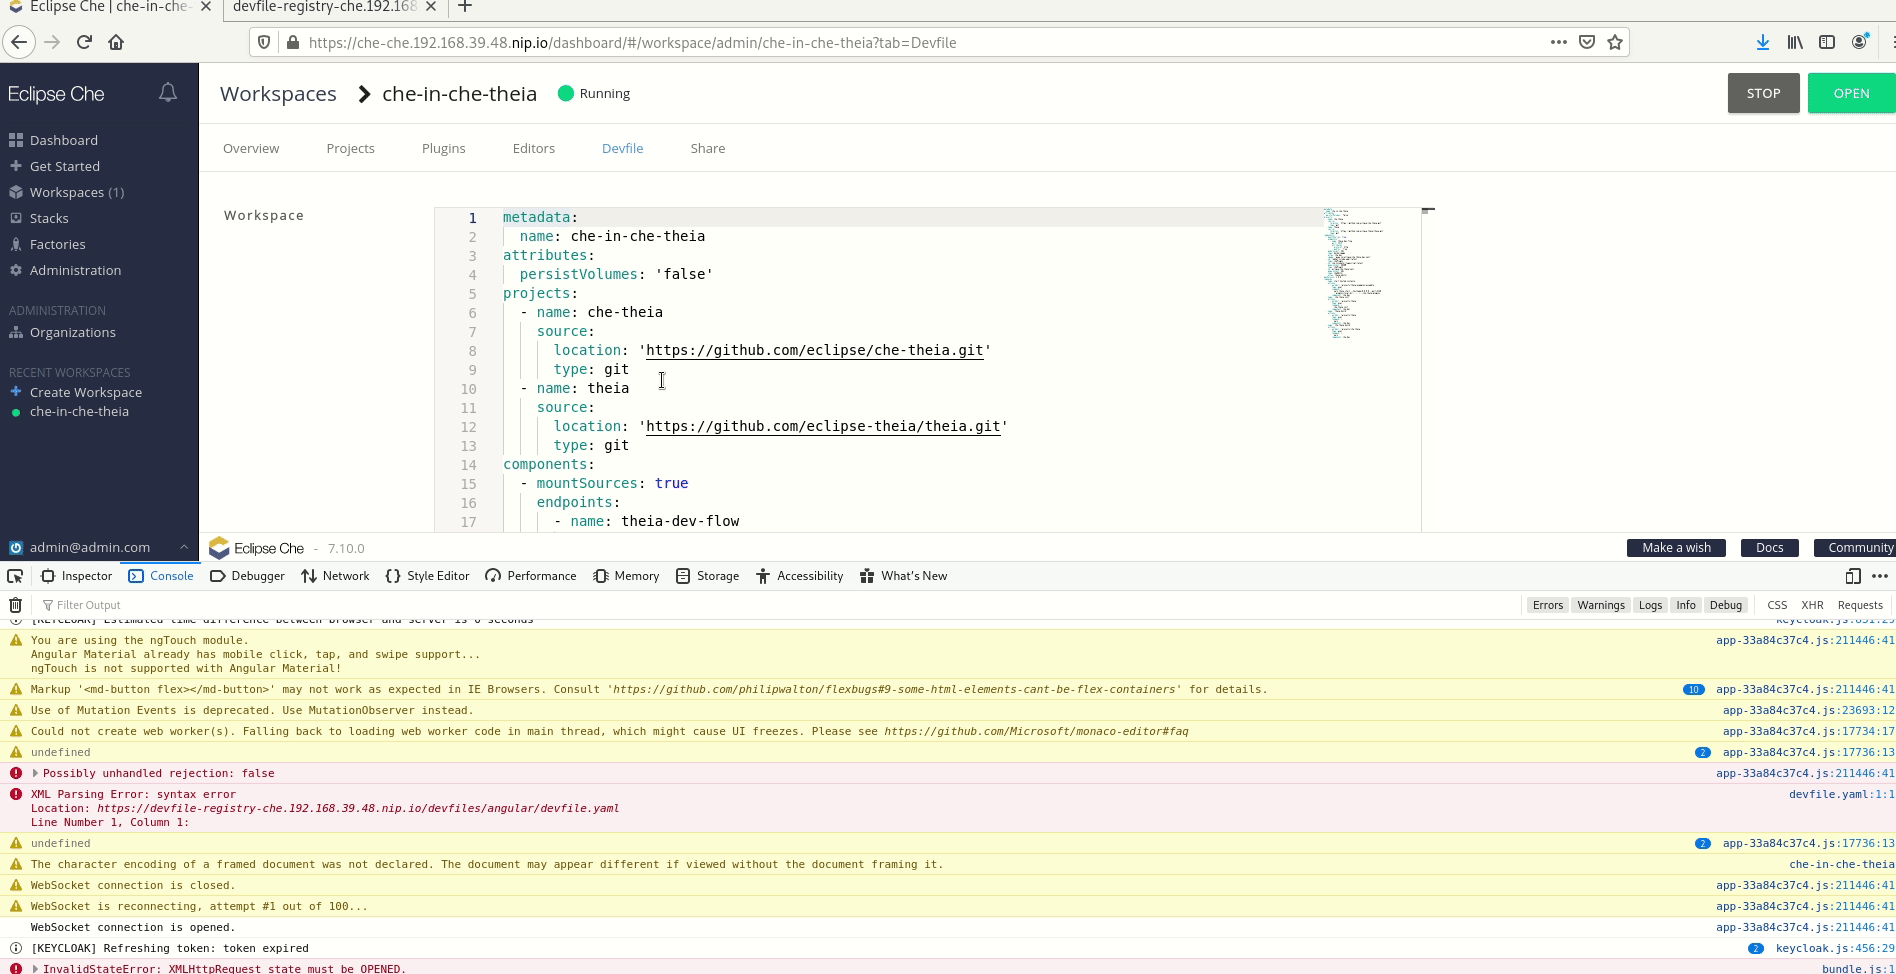Select the element picker icon in devtools

[14, 576]
